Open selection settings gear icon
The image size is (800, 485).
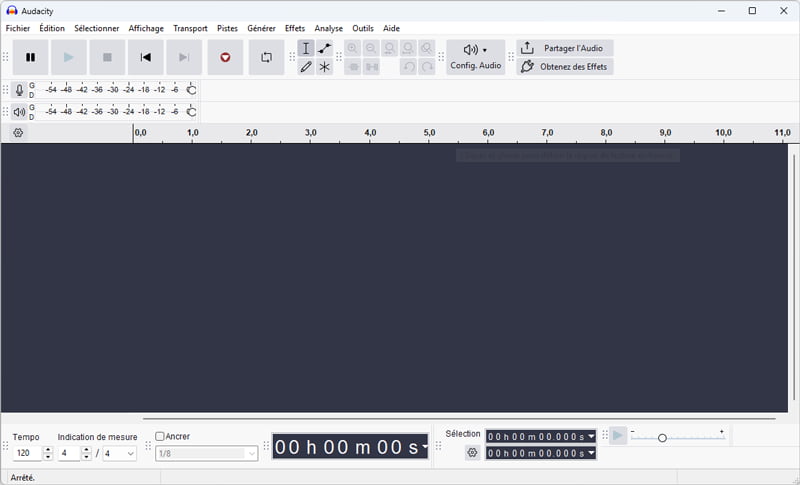(472, 452)
